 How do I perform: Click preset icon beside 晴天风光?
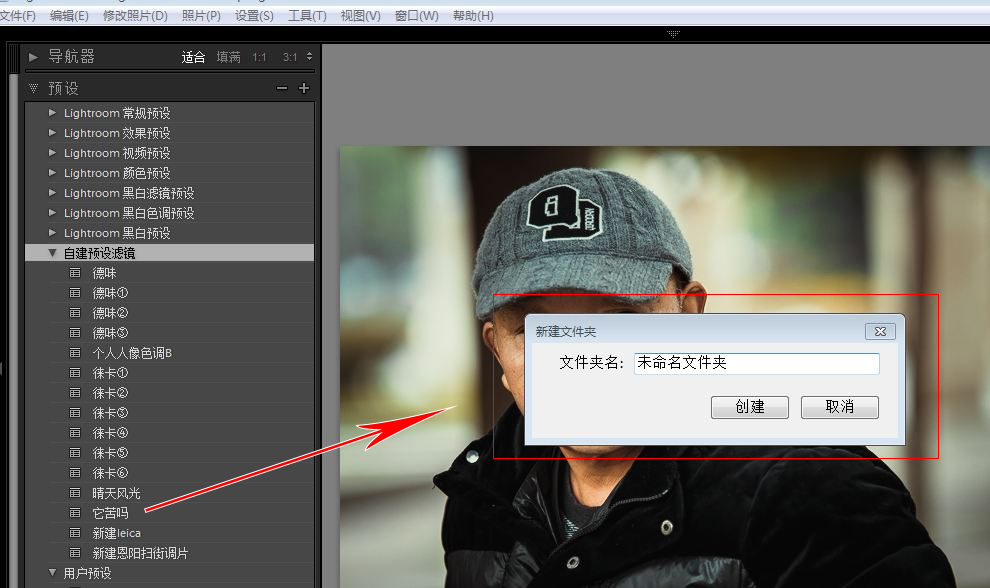(75, 493)
